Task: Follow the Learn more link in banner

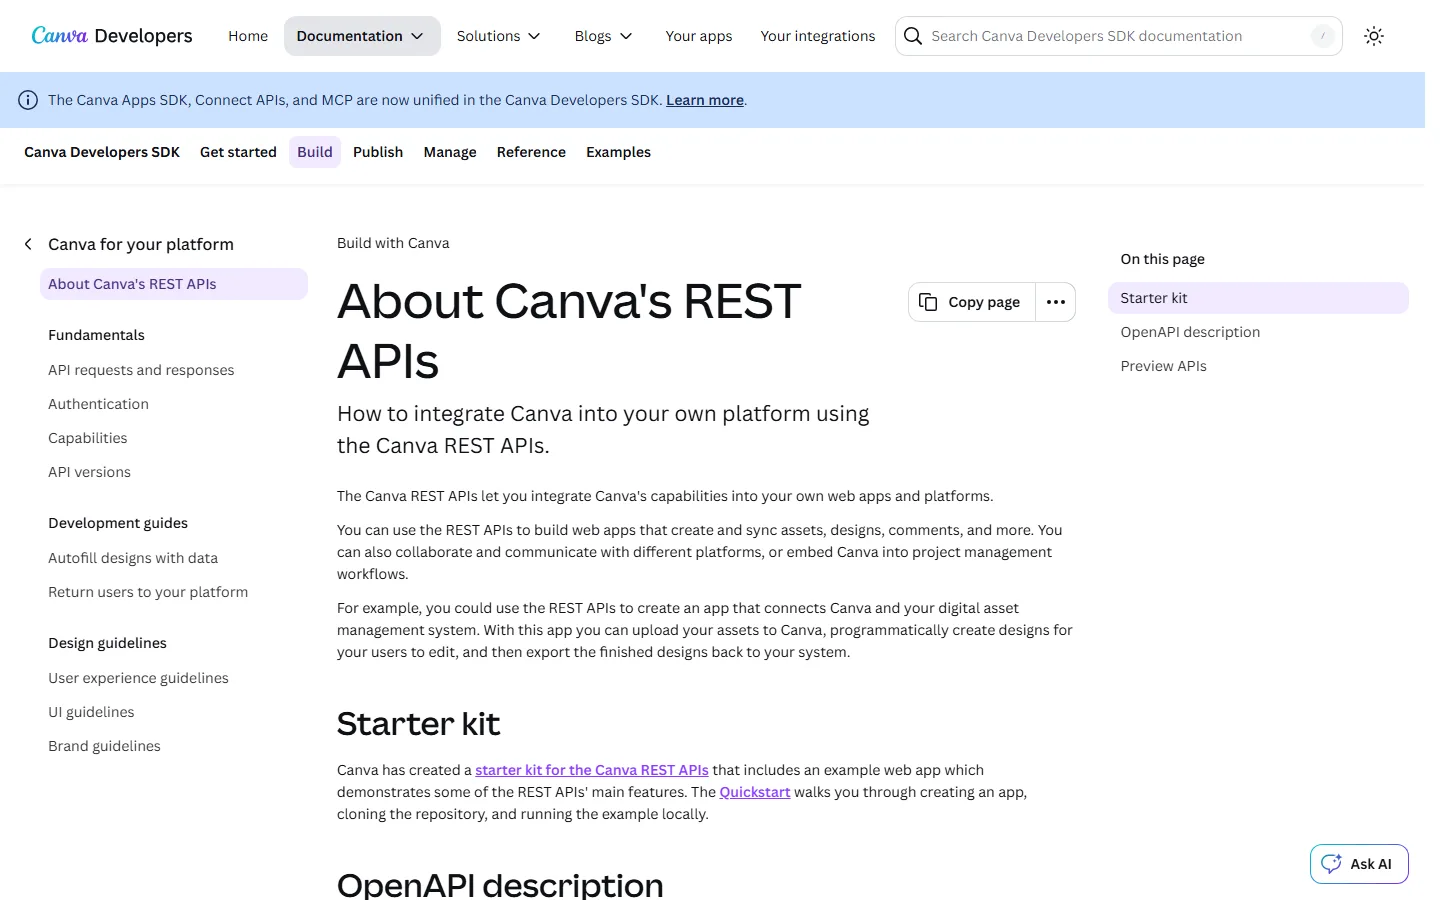Action: pyautogui.click(x=705, y=100)
